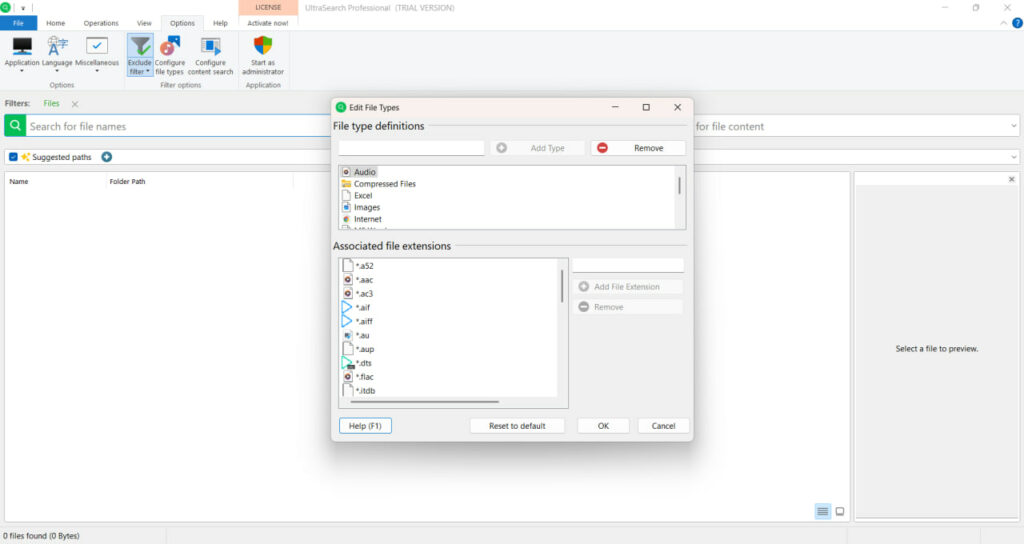Image resolution: width=1024 pixels, height=544 pixels.
Task: Click the Add Type button
Action: 536,148
